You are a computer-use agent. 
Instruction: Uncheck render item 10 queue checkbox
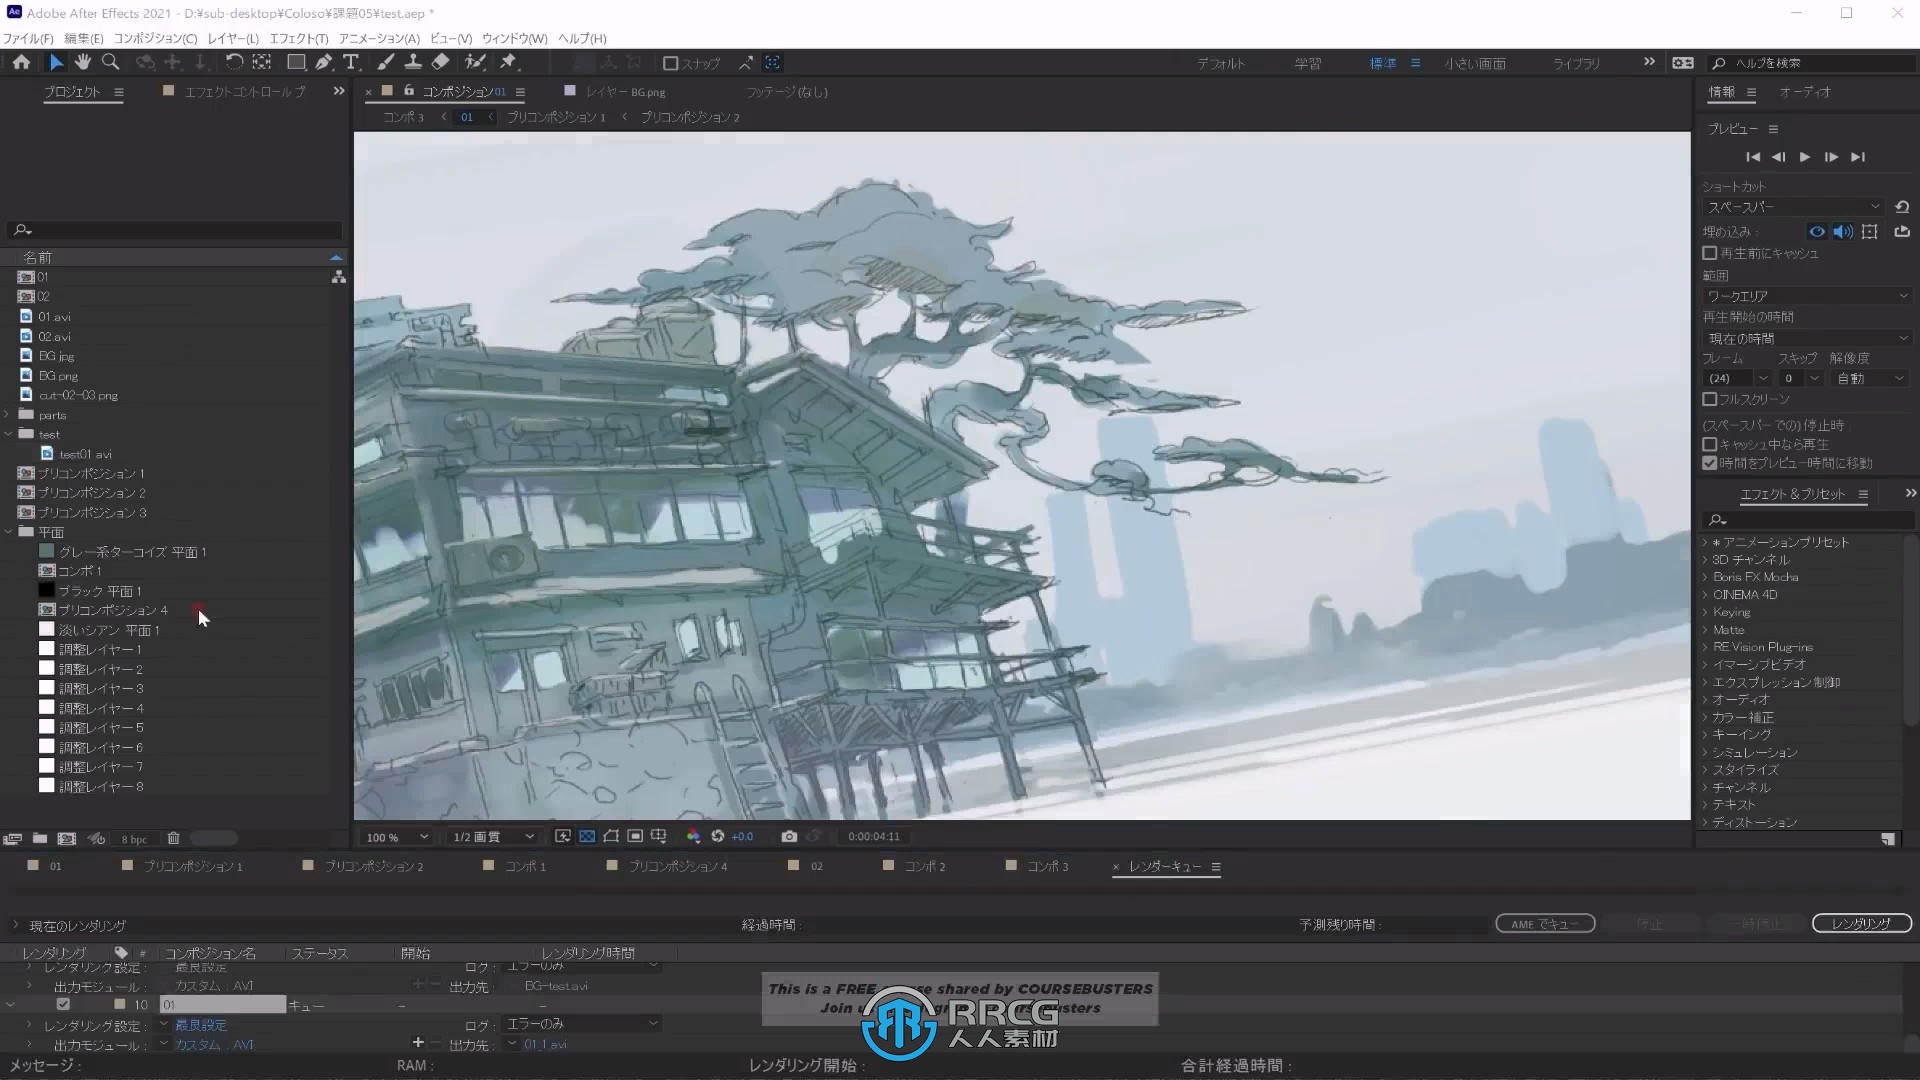[63, 1004]
